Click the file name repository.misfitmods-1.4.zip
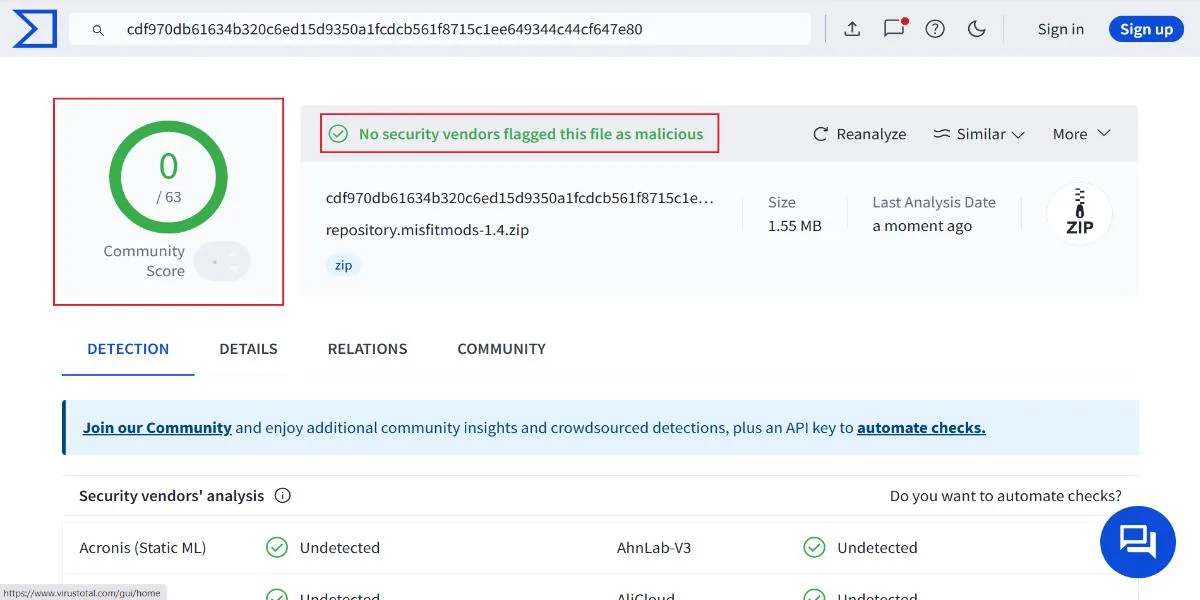The image size is (1200, 600). pos(427,229)
